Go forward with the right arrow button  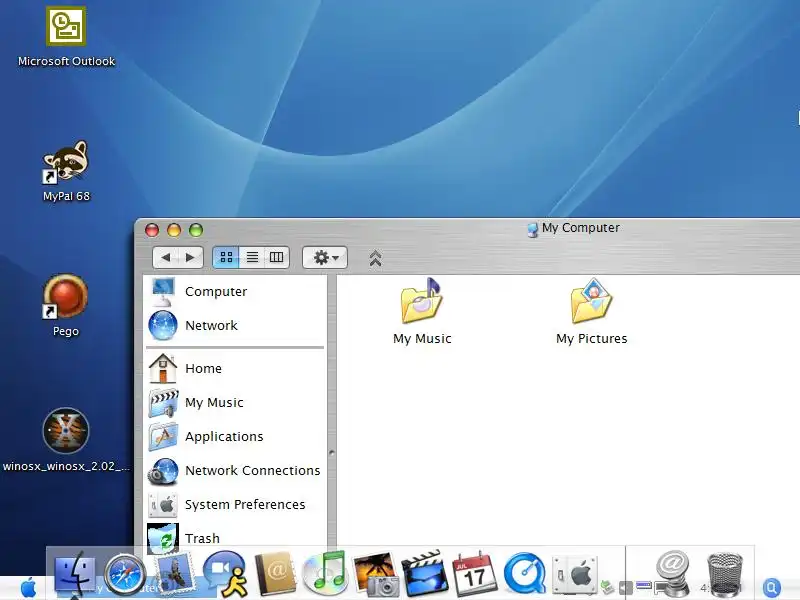click(x=190, y=257)
